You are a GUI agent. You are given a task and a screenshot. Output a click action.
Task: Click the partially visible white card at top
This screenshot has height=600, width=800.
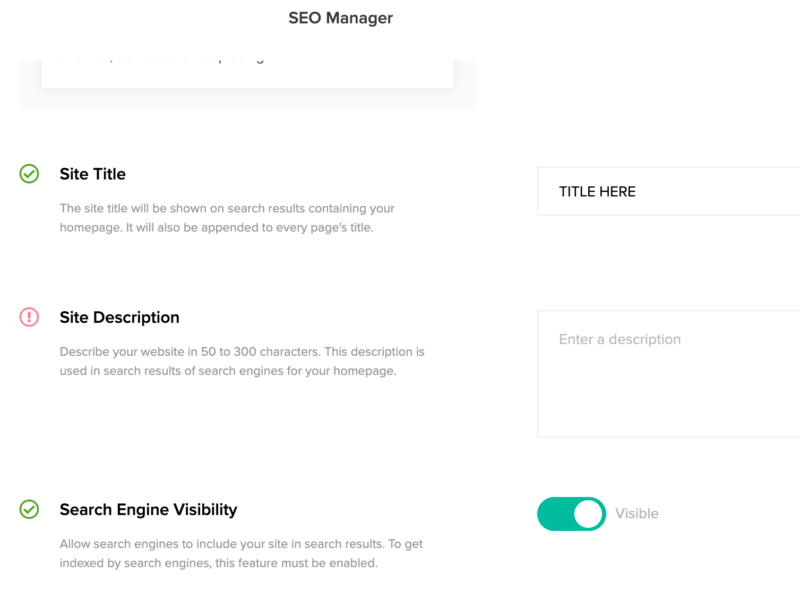pyautogui.click(x=247, y=74)
